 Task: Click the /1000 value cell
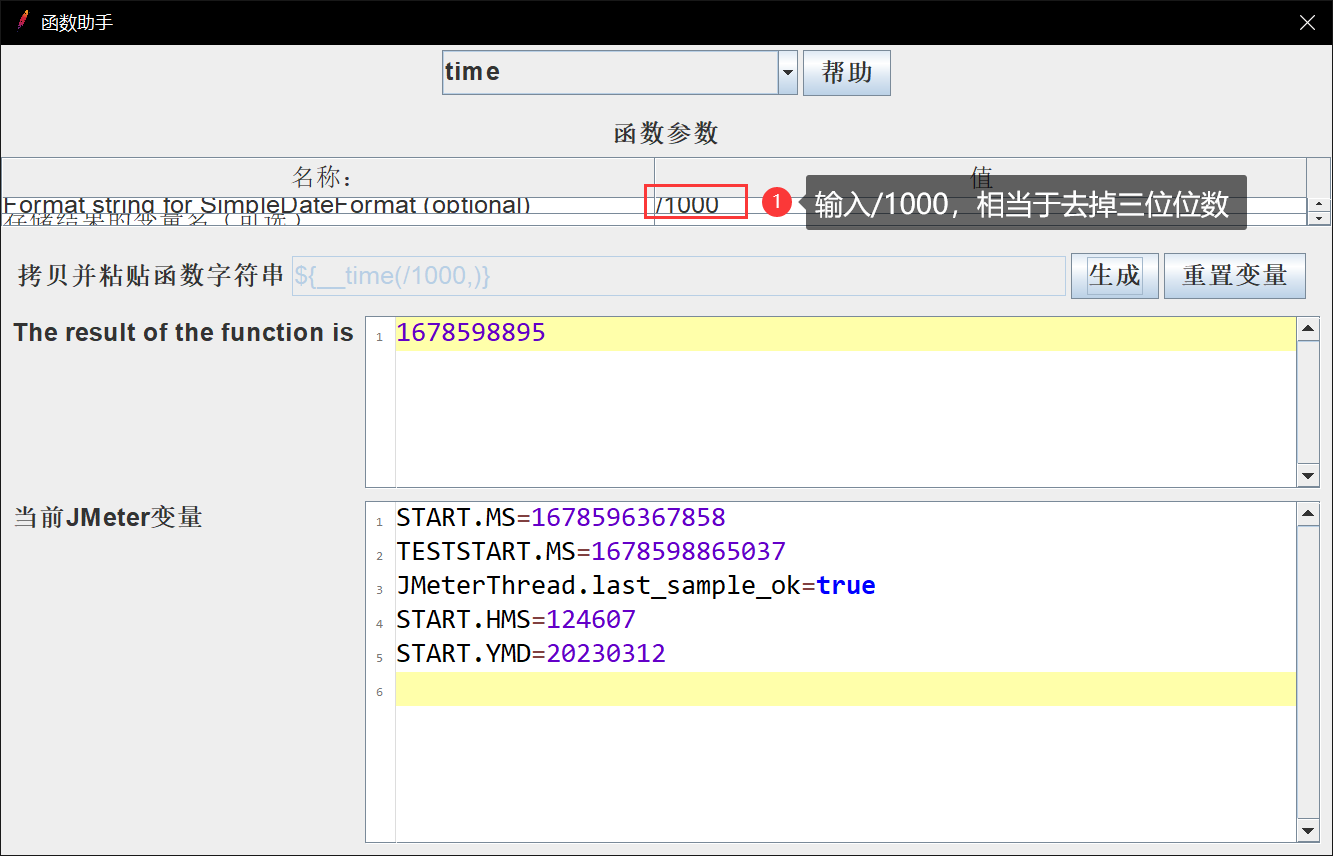[696, 205]
